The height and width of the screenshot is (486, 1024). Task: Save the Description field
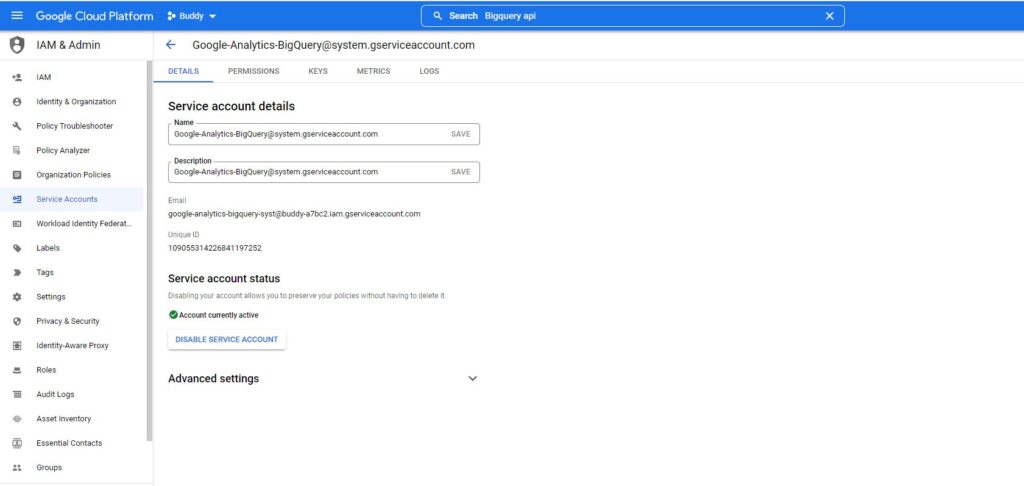(460, 172)
